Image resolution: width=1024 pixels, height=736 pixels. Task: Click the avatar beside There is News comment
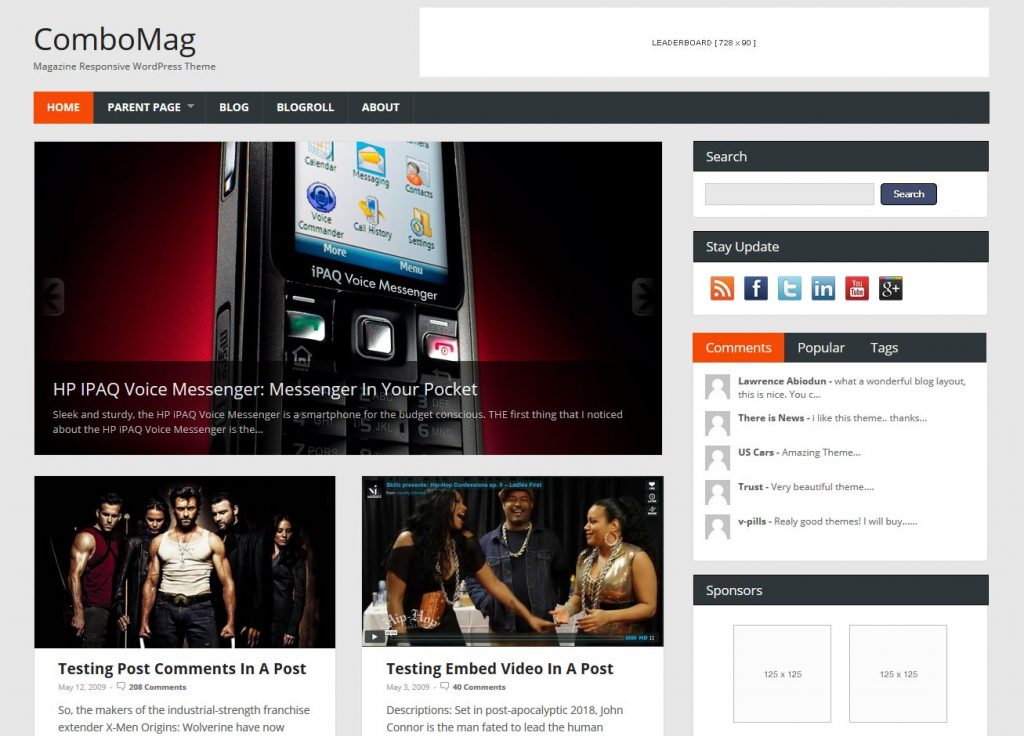coord(717,423)
